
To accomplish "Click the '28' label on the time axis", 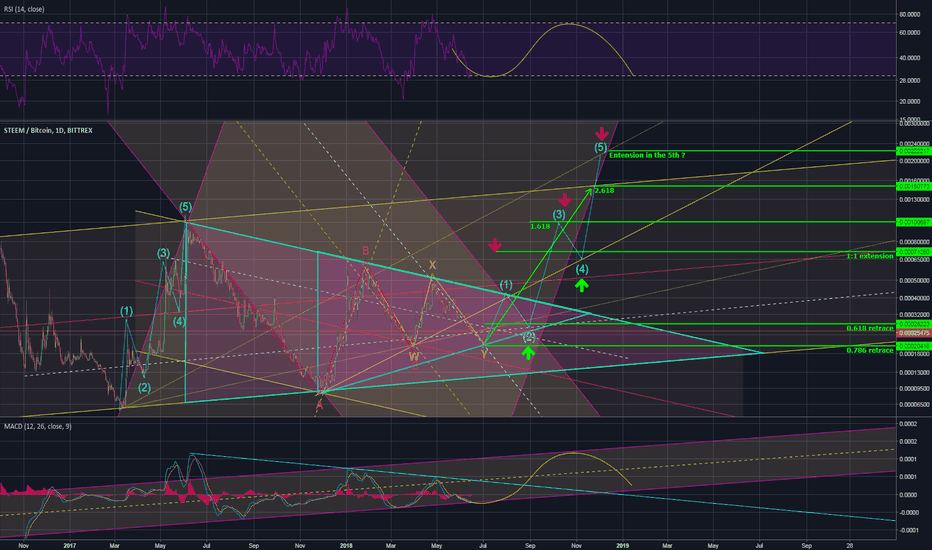I will (x=849, y=545).
